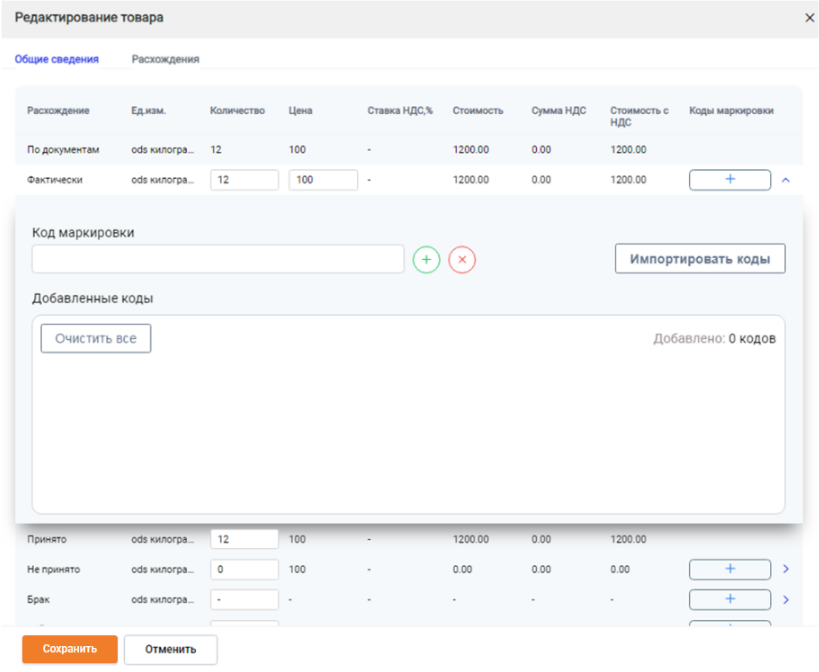Add marking codes for the Брак row
The image size is (819, 672).
[730, 599]
